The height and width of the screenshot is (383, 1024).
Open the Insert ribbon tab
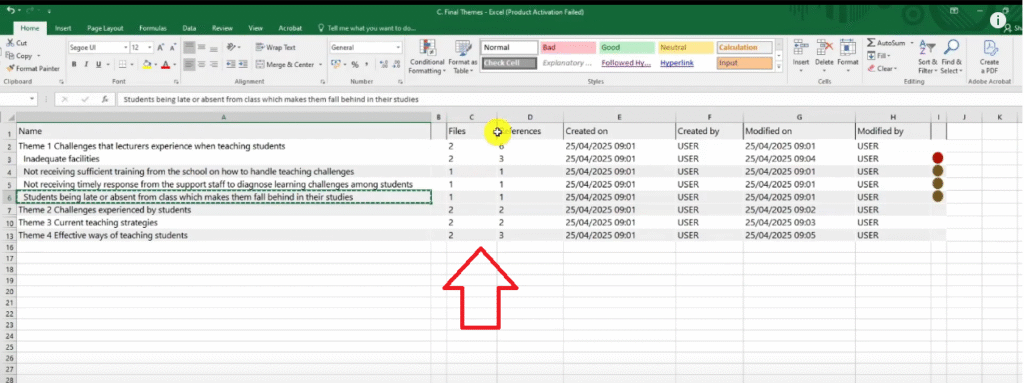pos(63,28)
